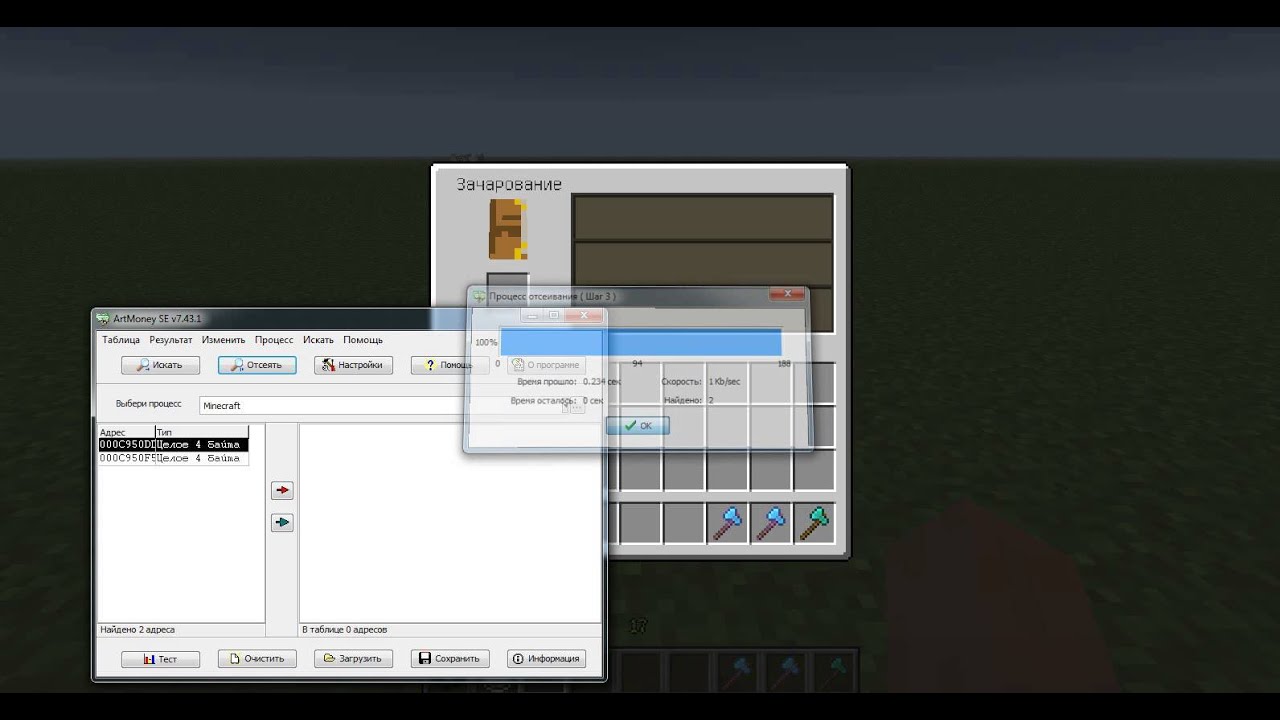This screenshot has width=1280, height=720.
Task: Click the first enchantment option bar
Action: 702,217
